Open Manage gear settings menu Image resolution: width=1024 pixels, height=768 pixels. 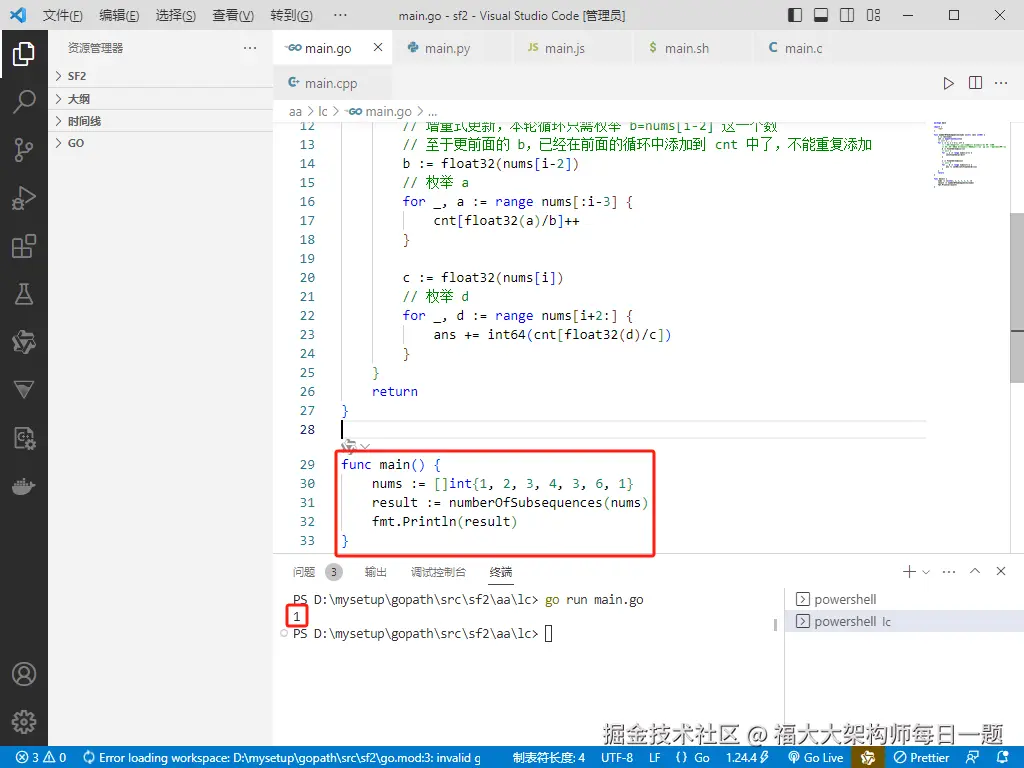(x=24, y=722)
